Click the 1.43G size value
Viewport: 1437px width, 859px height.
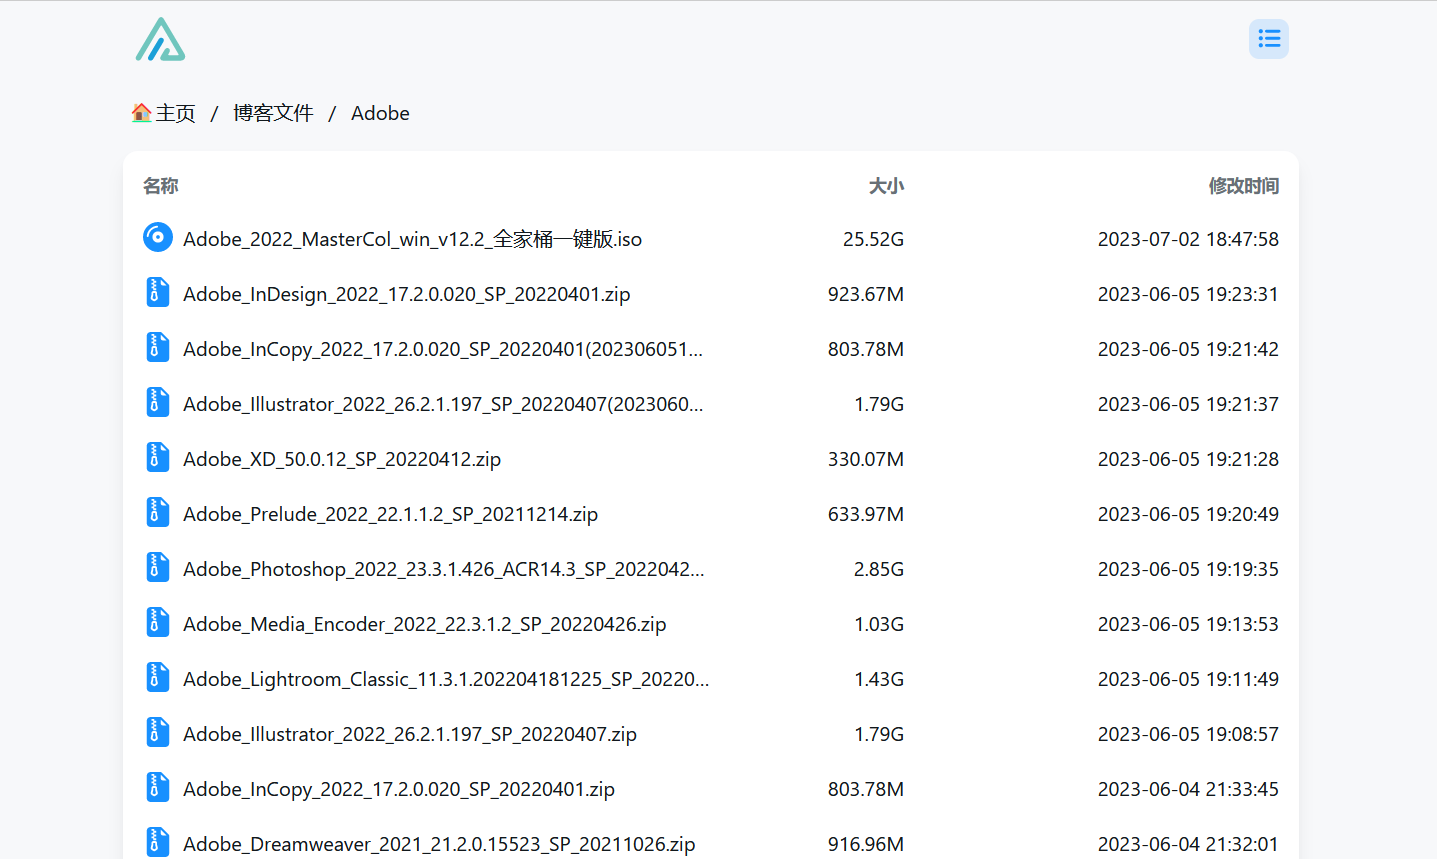point(879,679)
